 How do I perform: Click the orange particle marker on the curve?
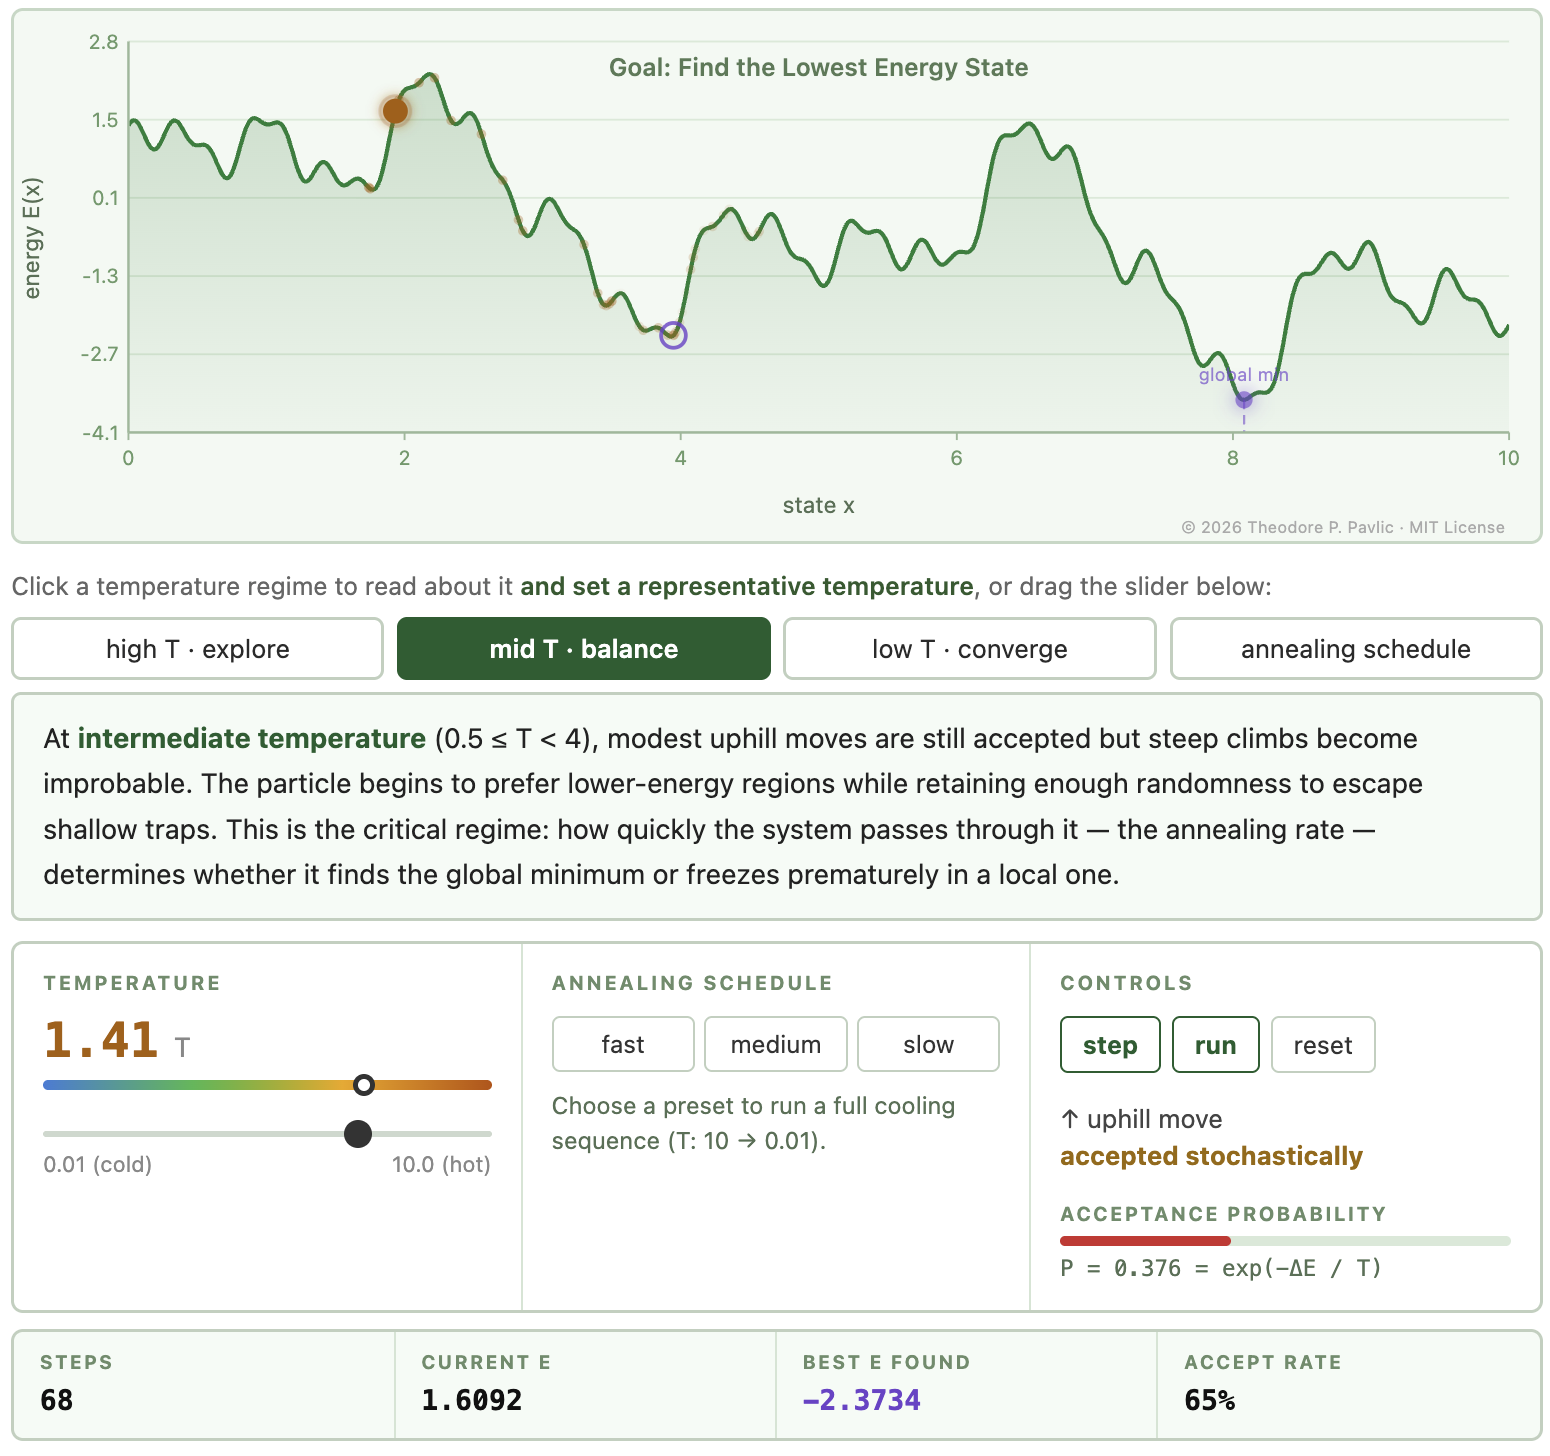click(x=395, y=111)
